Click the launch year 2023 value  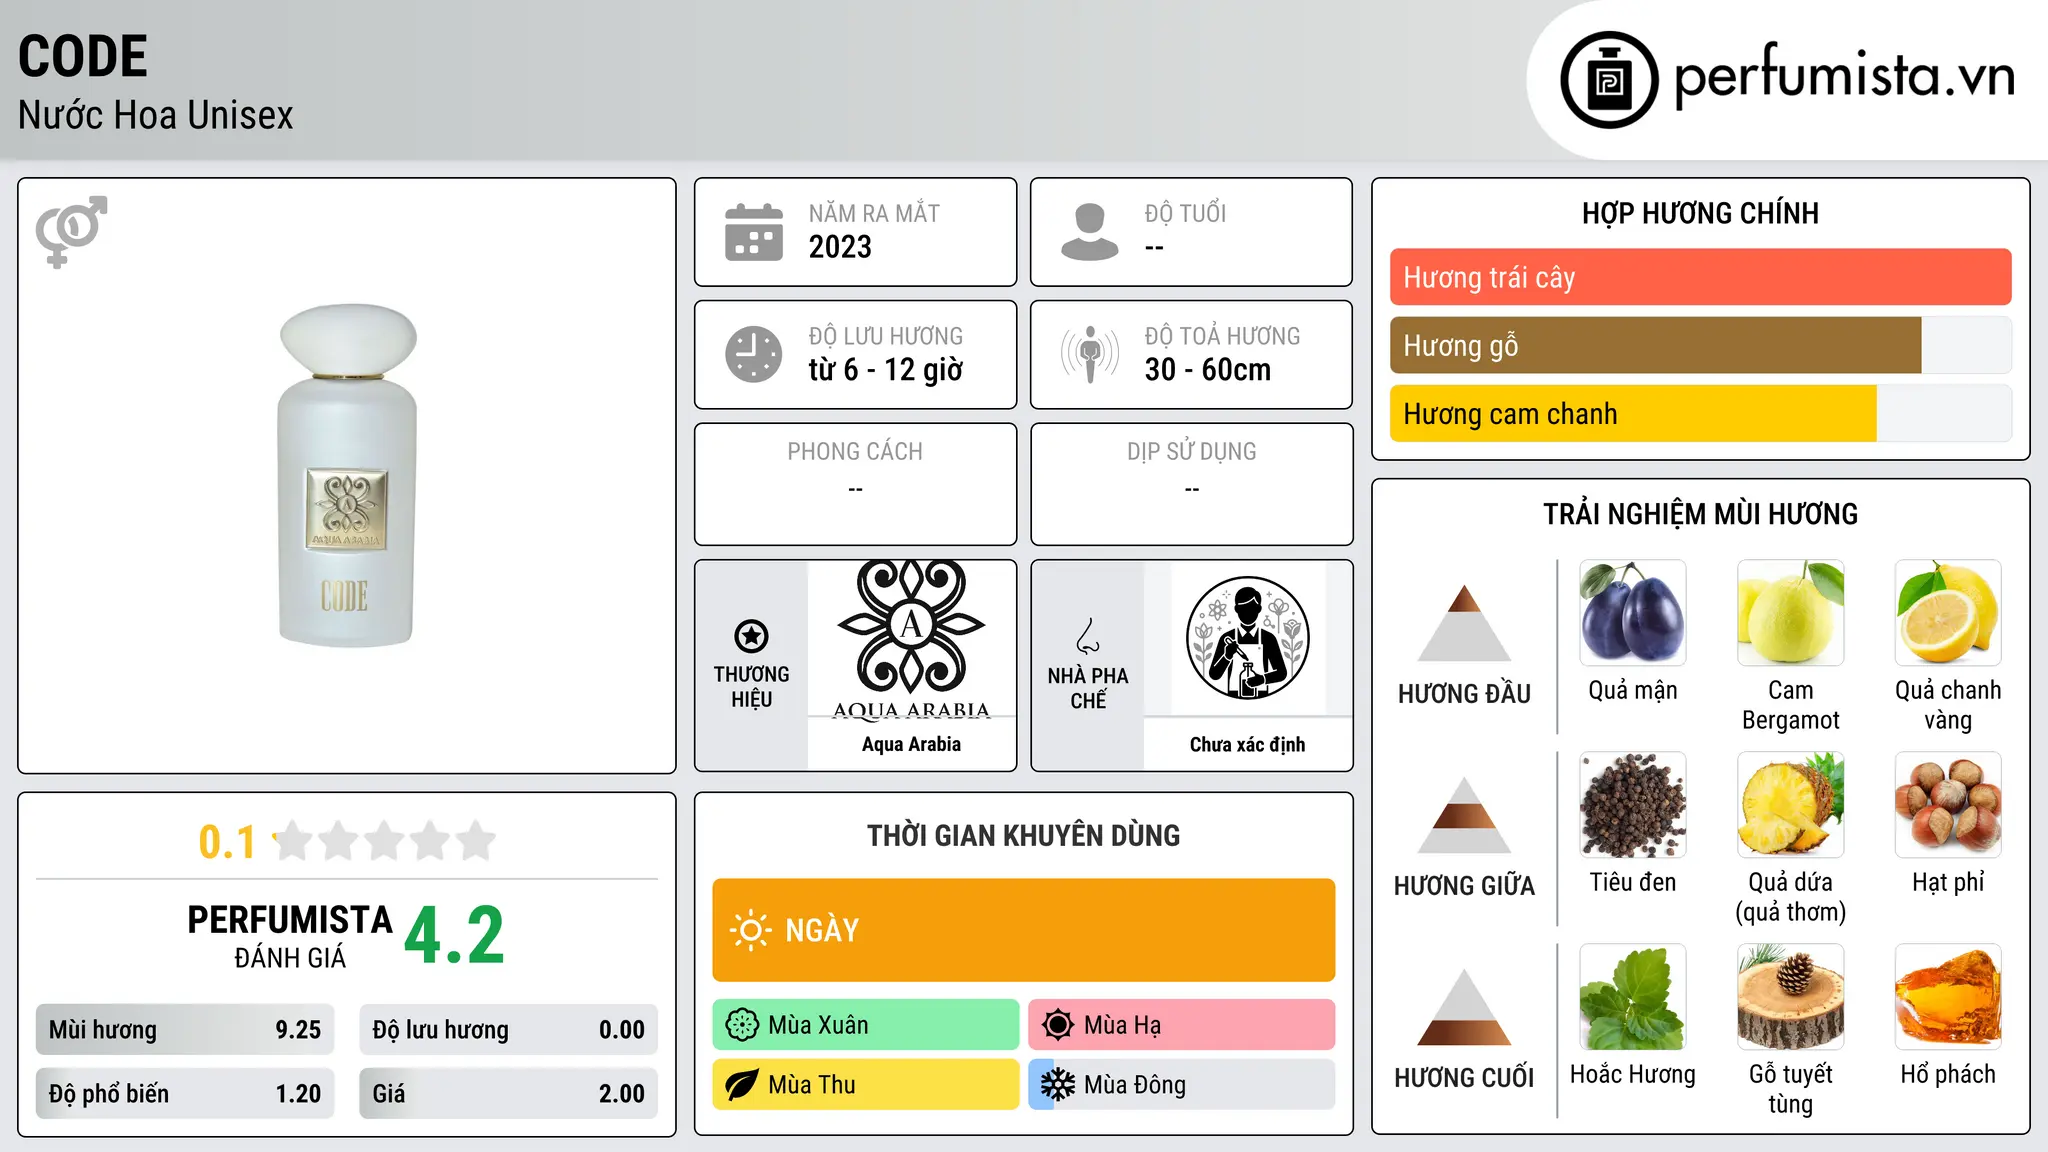tap(840, 247)
